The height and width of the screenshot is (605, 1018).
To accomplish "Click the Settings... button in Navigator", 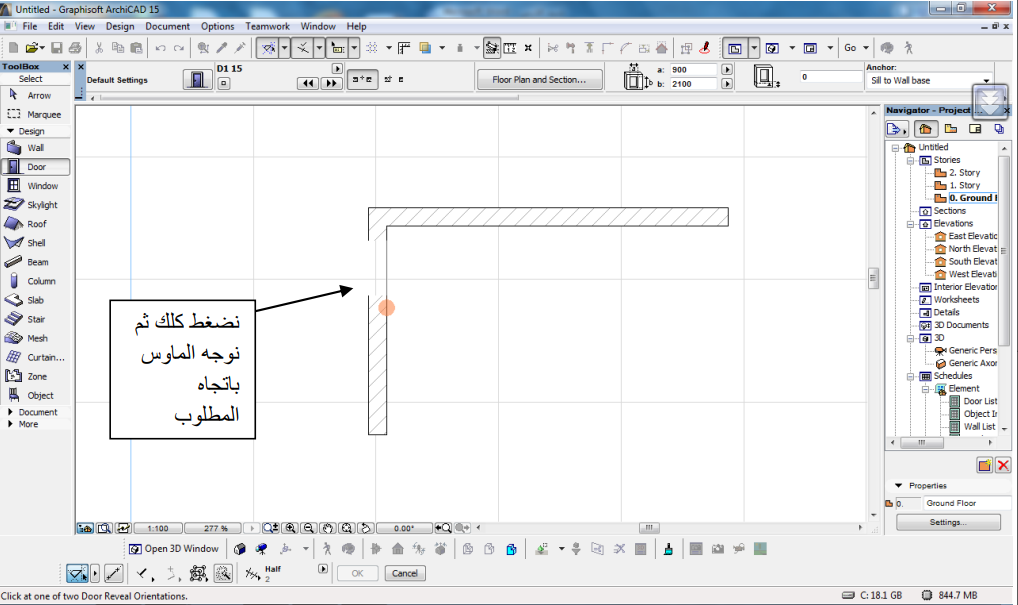I will [x=947, y=522].
